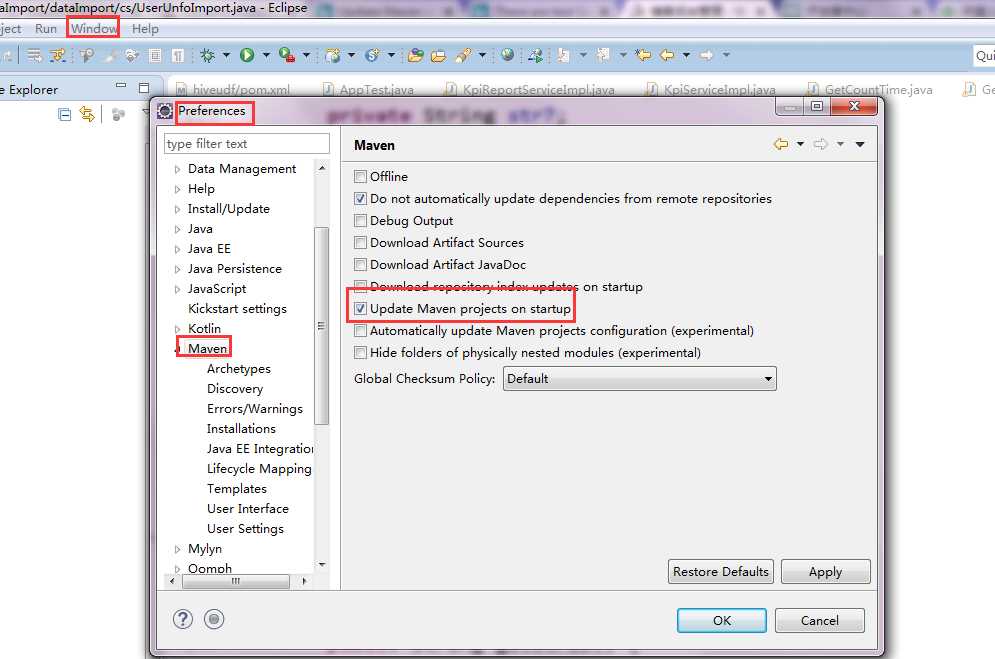Click the yellow back arrow in Maven page header
Viewport: 995px width, 659px height.
tap(781, 145)
